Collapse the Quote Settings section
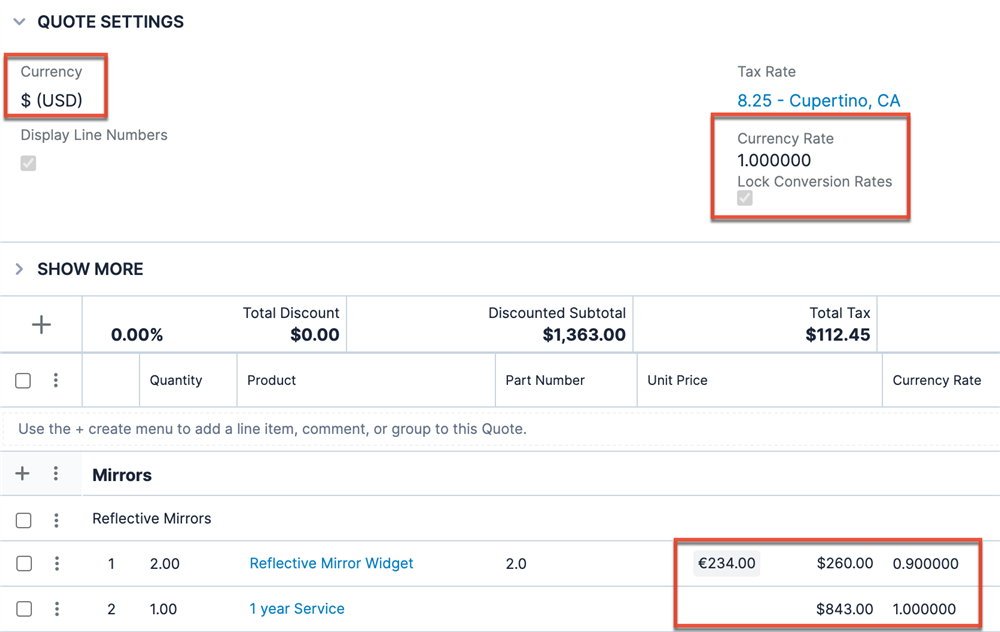The width and height of the screenshot is (1000, 632). tap(19, 22)
